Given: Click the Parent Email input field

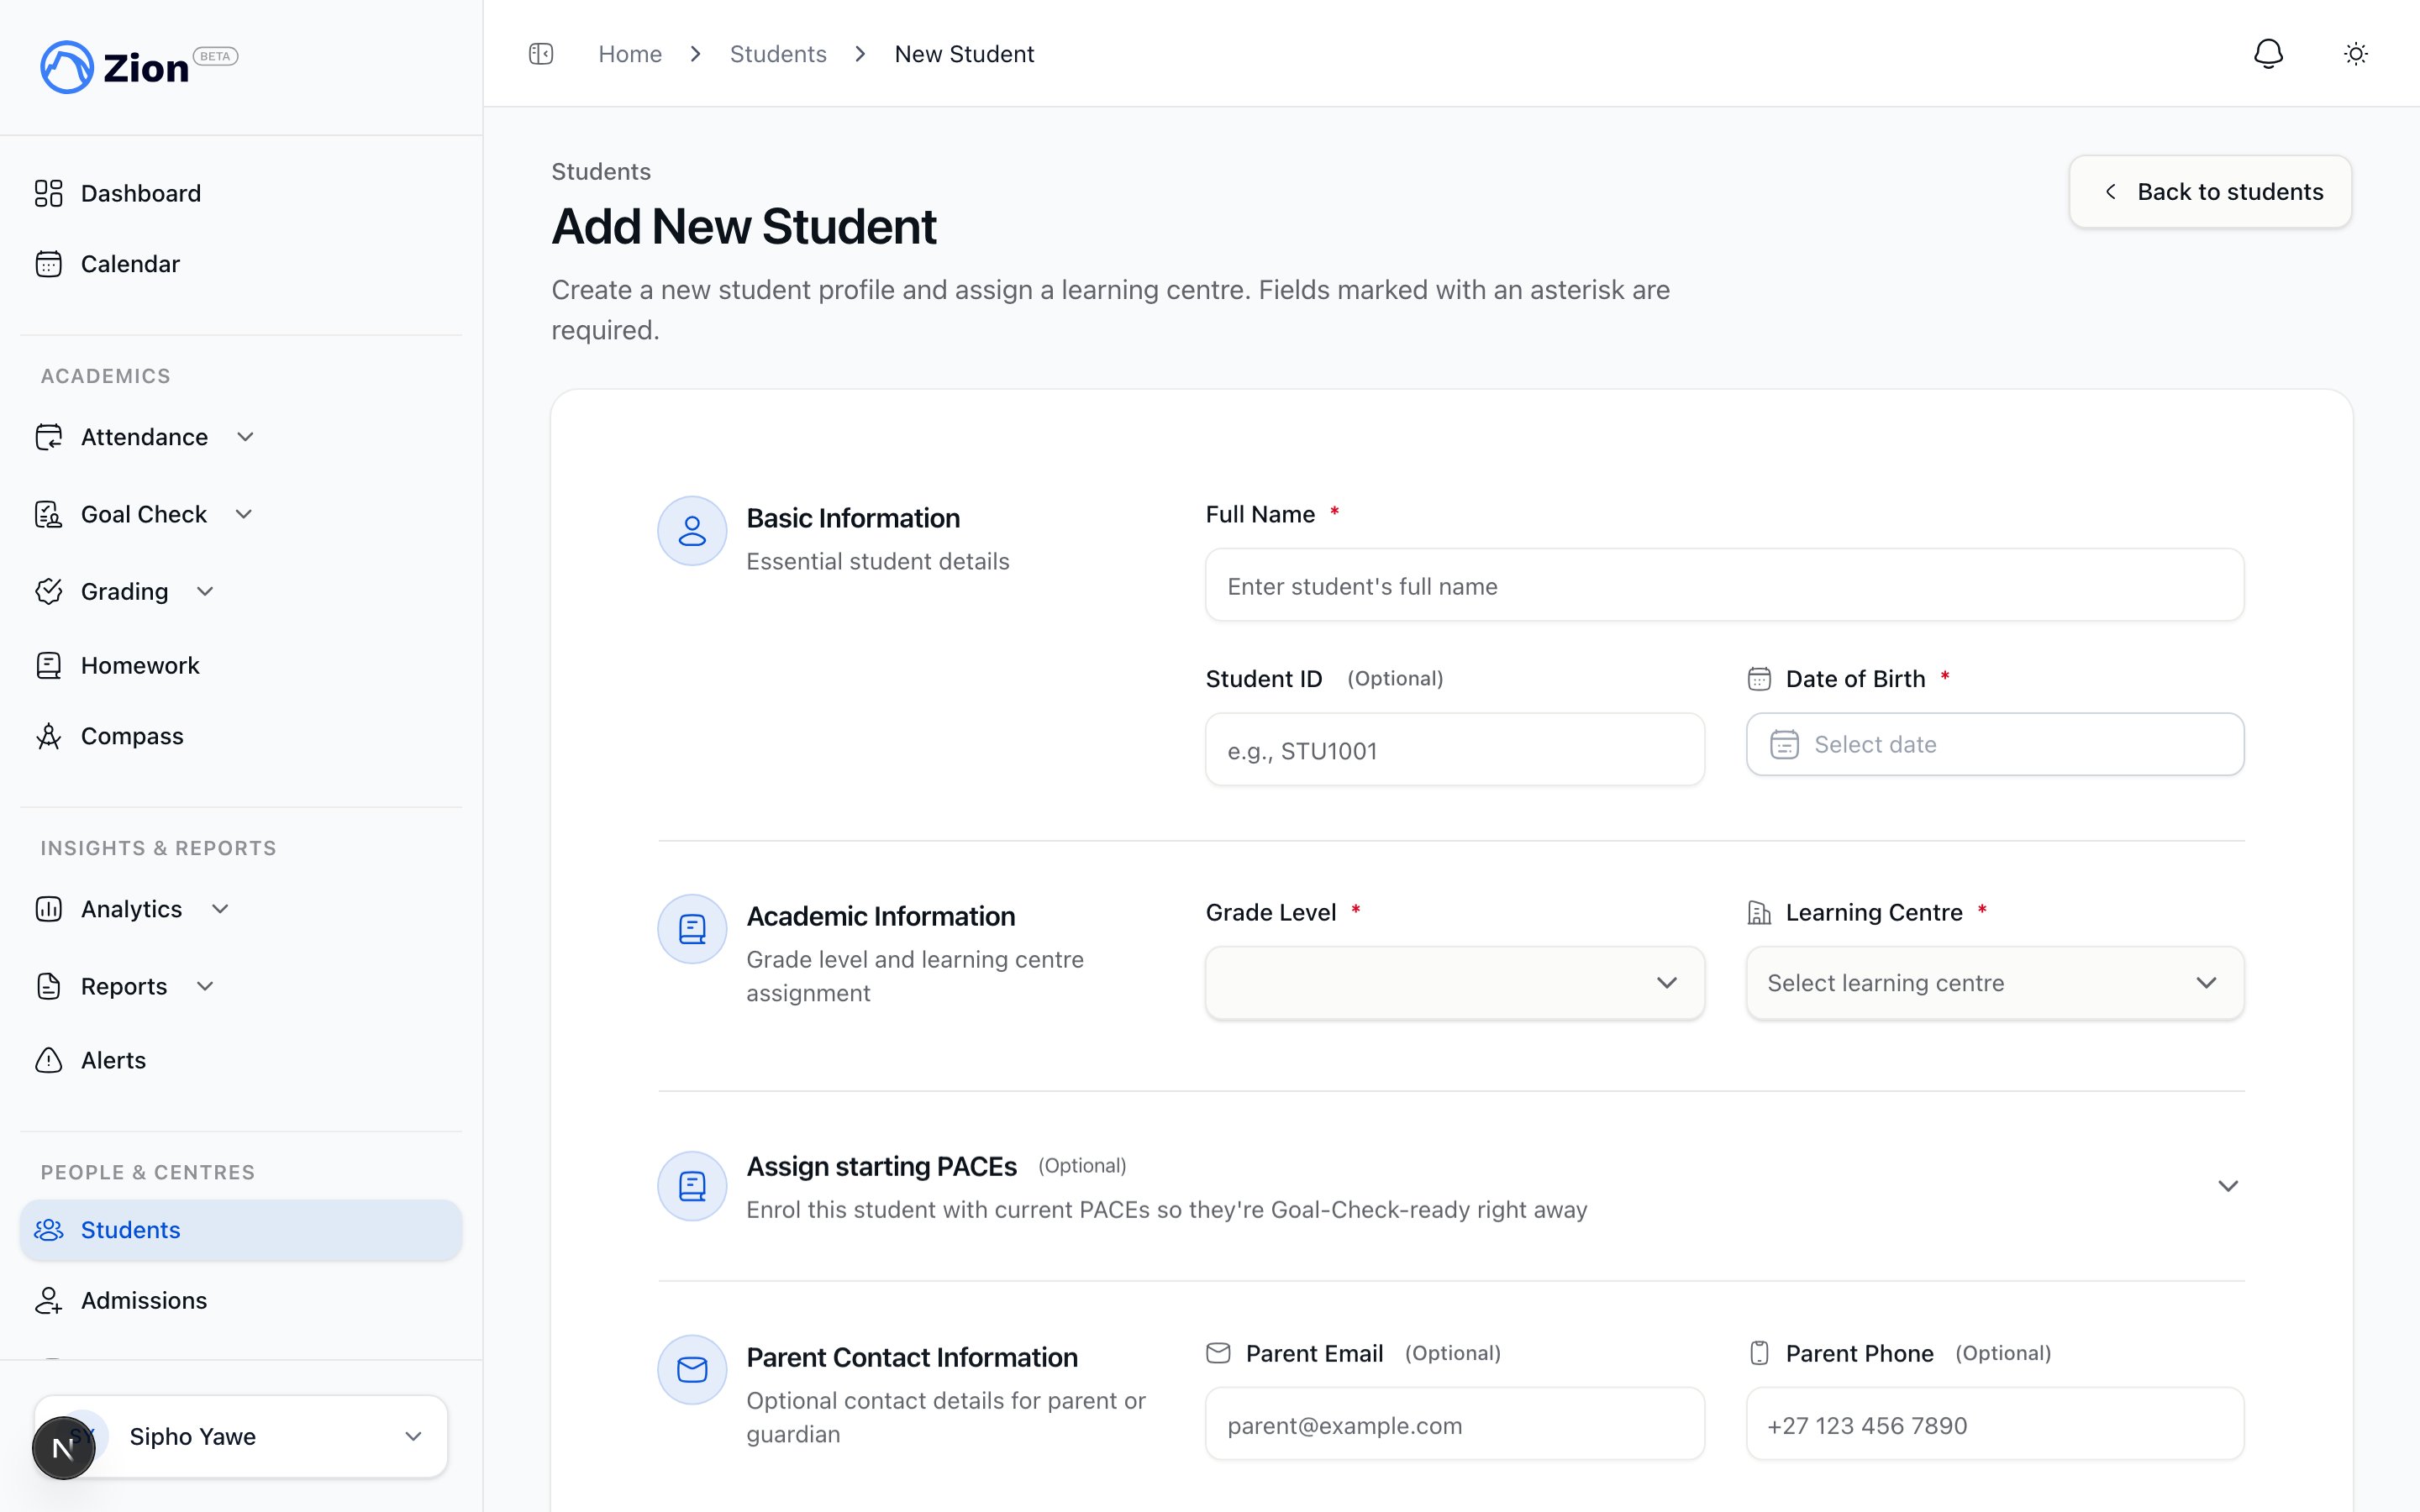Looking at the screenshot, I should 1454,1423.
